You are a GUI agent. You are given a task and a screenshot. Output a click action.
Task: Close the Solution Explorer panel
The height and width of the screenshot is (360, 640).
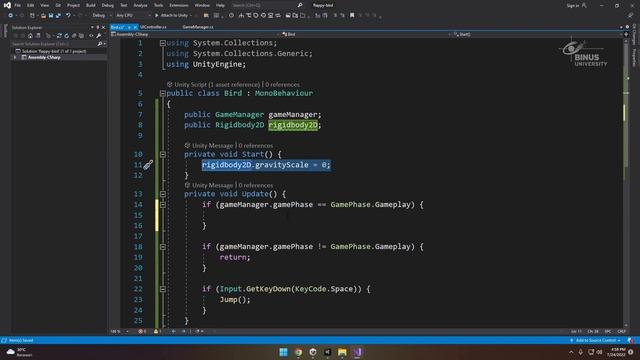103,27
